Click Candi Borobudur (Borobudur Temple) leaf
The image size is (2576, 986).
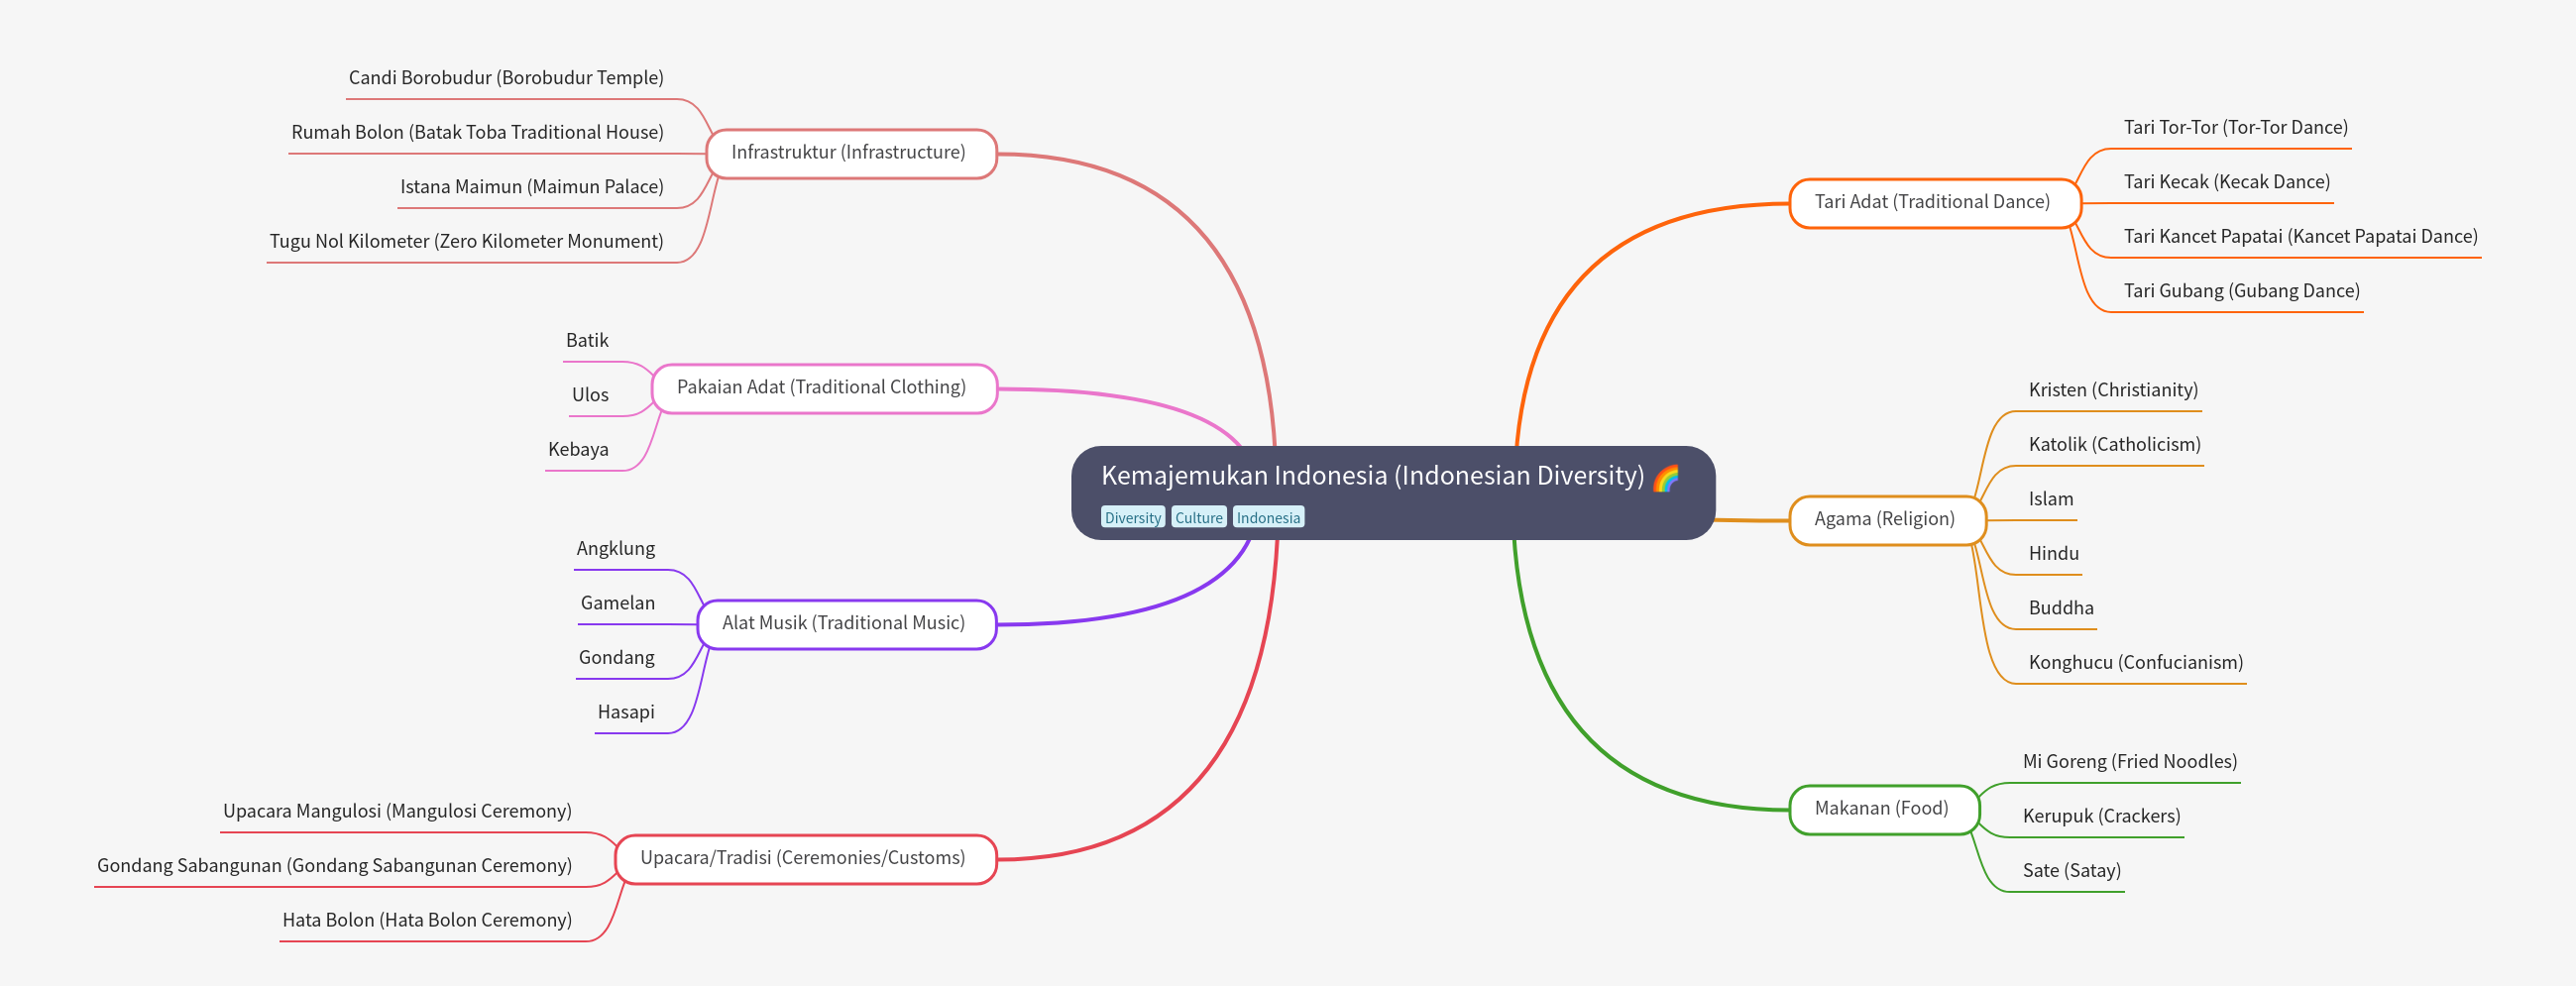[x=506, y=78]
